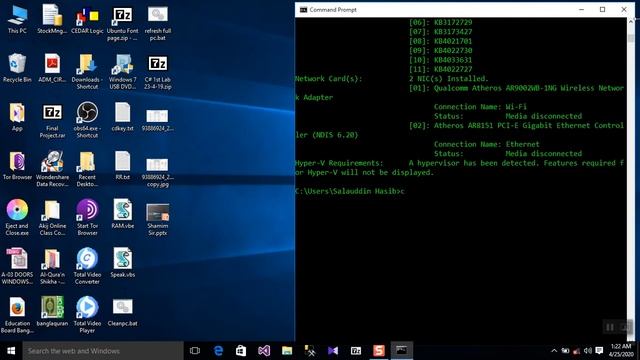Select the Recent Desktop shortcut folder icon

coord(87,169)
